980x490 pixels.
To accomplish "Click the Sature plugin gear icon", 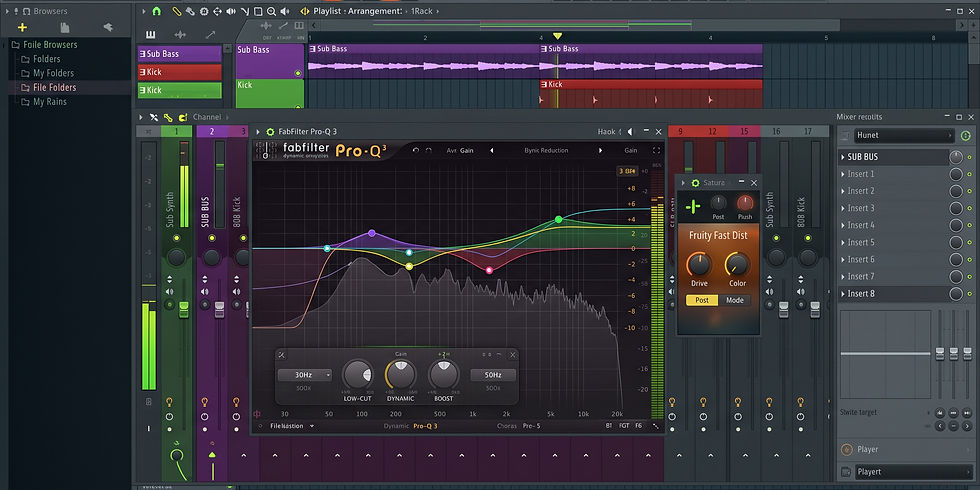I will (695, 182).
